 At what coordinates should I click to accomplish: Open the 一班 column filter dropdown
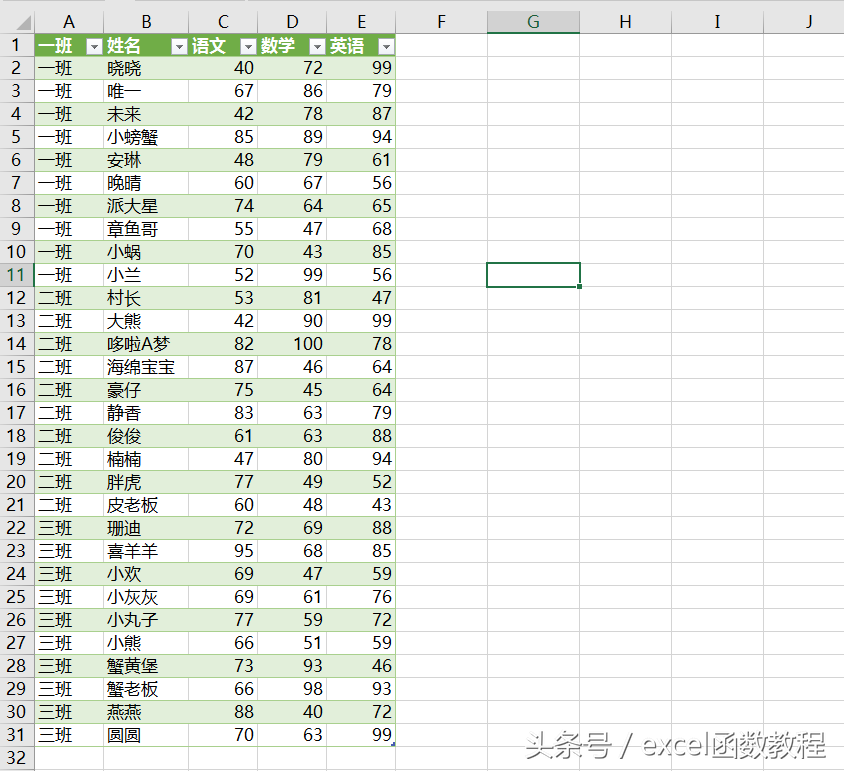[94, 47]
